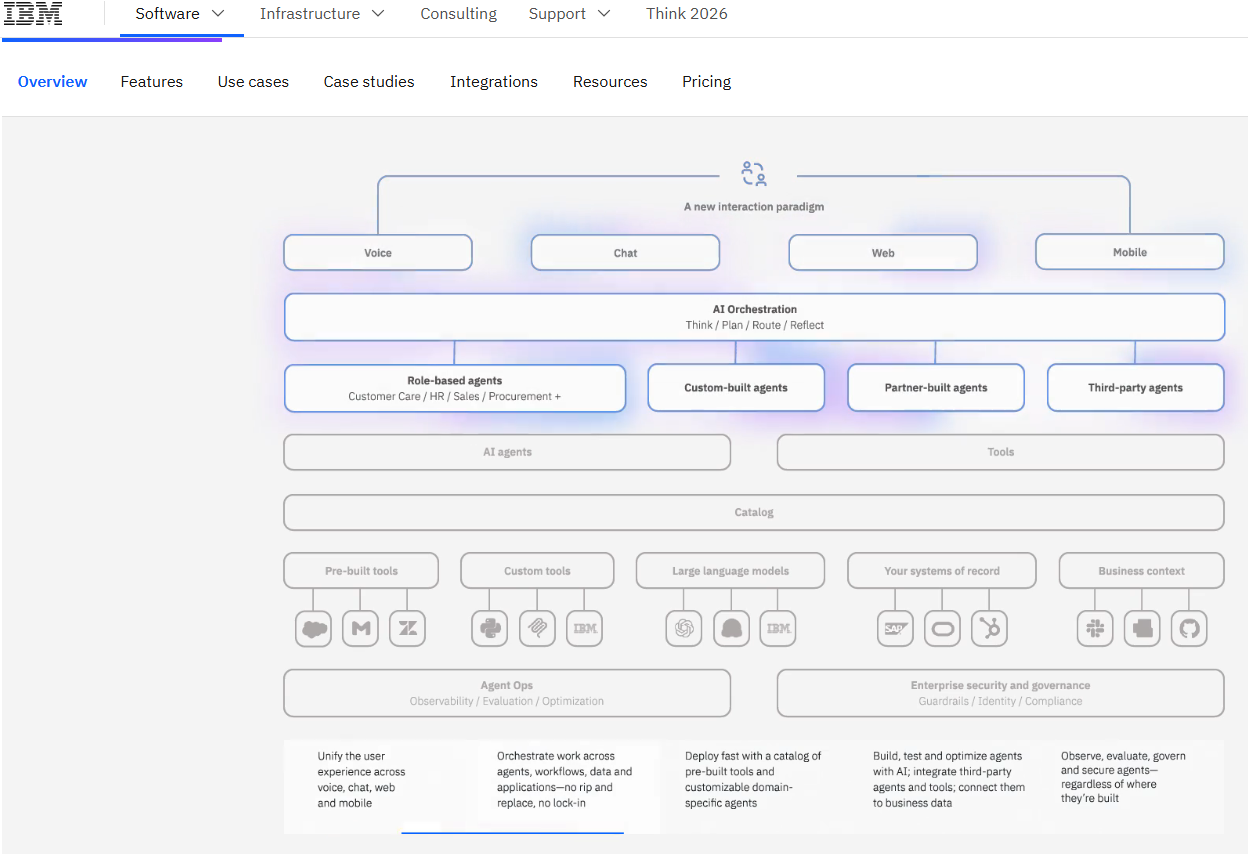Open the Think 2026 link
Image resolution: width=1248 pixels, height=854 pixels.
point(687,14)
